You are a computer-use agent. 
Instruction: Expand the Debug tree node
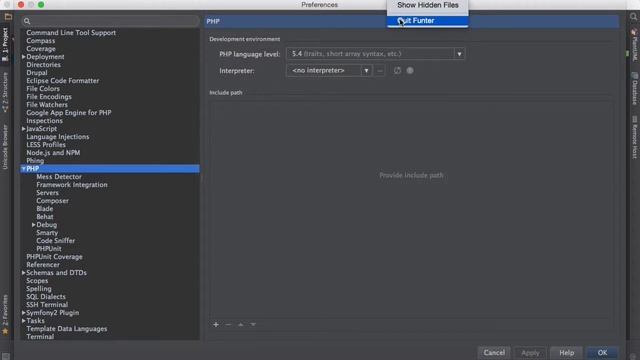point(33,224)
